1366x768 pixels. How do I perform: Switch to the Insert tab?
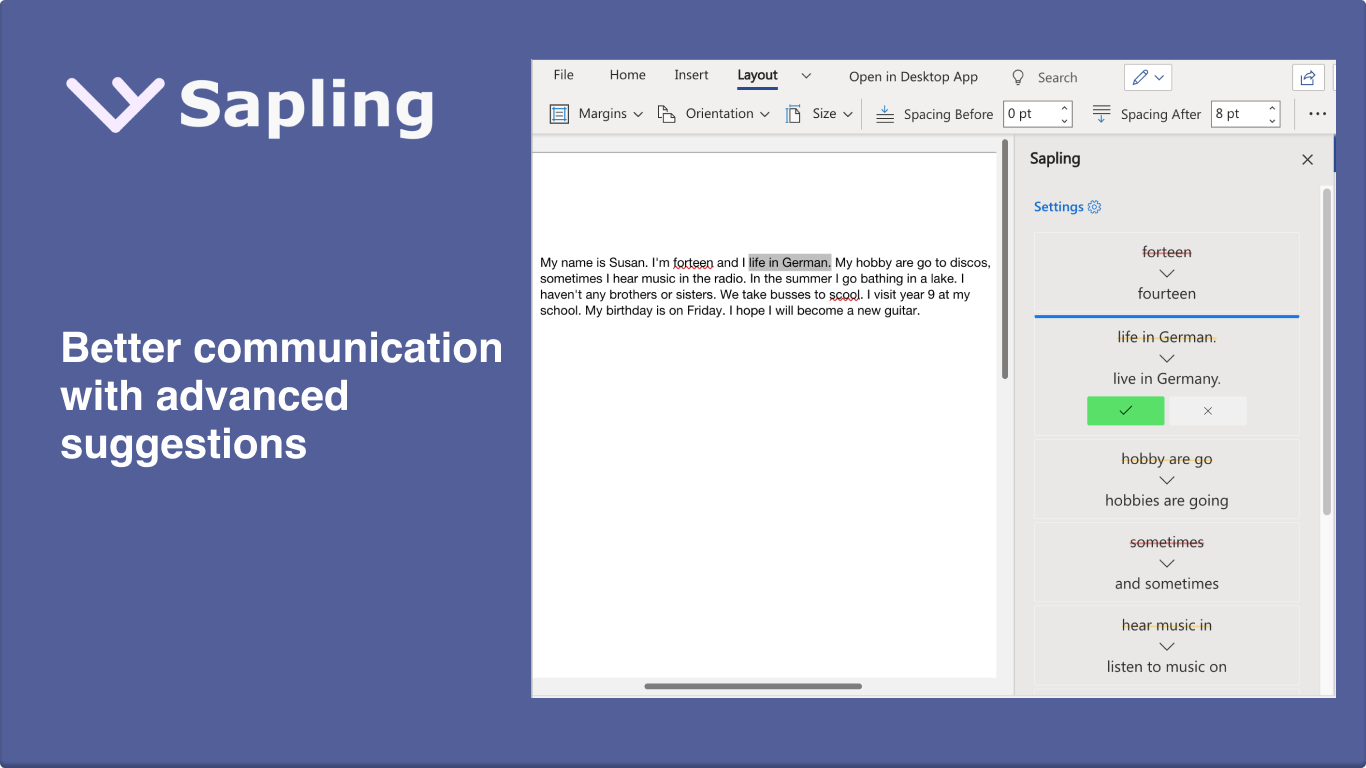[691, 75]
